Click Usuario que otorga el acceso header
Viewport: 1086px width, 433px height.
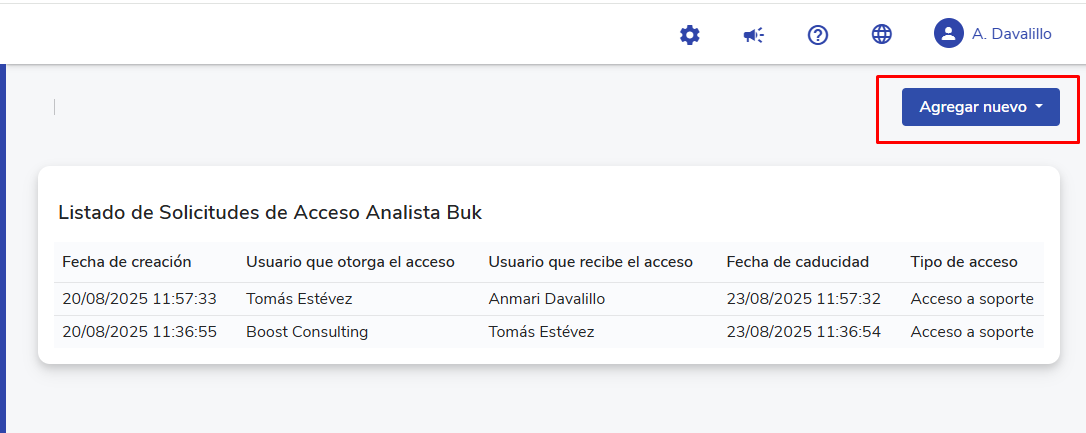350,262
